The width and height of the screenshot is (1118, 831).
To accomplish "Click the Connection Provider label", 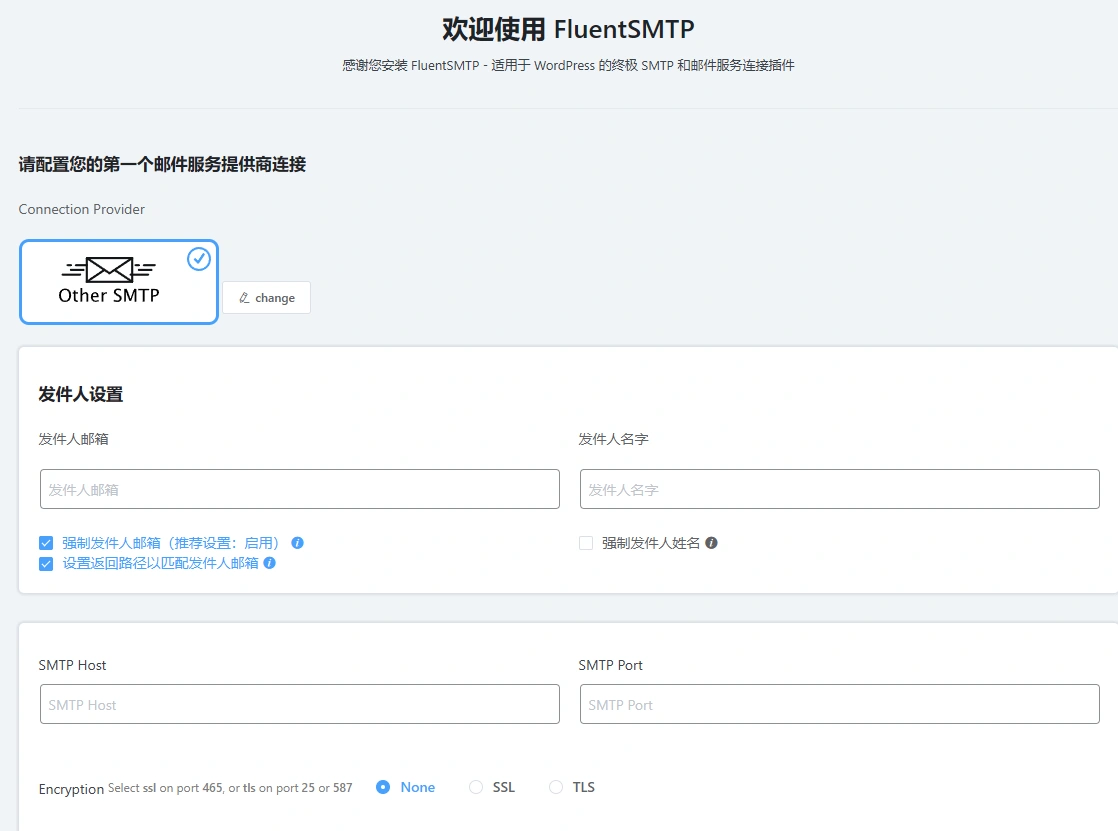I will [x=81, y=209].
